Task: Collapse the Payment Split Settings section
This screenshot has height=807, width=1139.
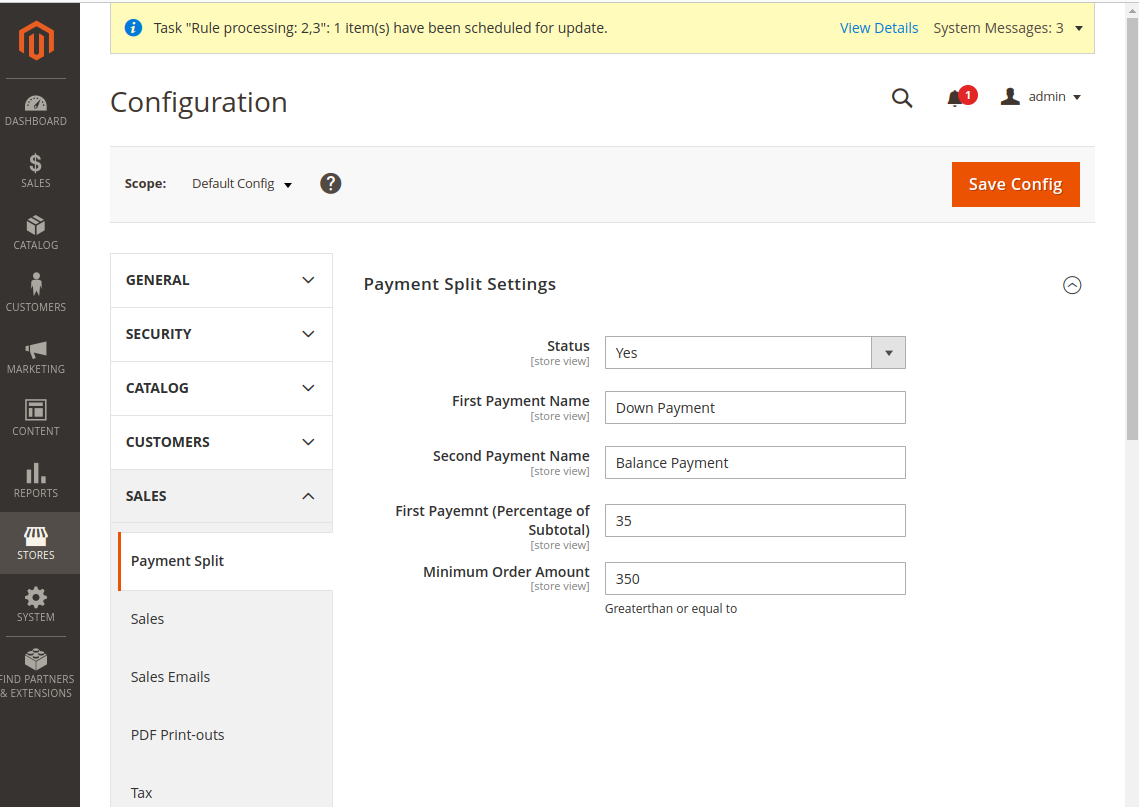Action: coord(1072,285)
